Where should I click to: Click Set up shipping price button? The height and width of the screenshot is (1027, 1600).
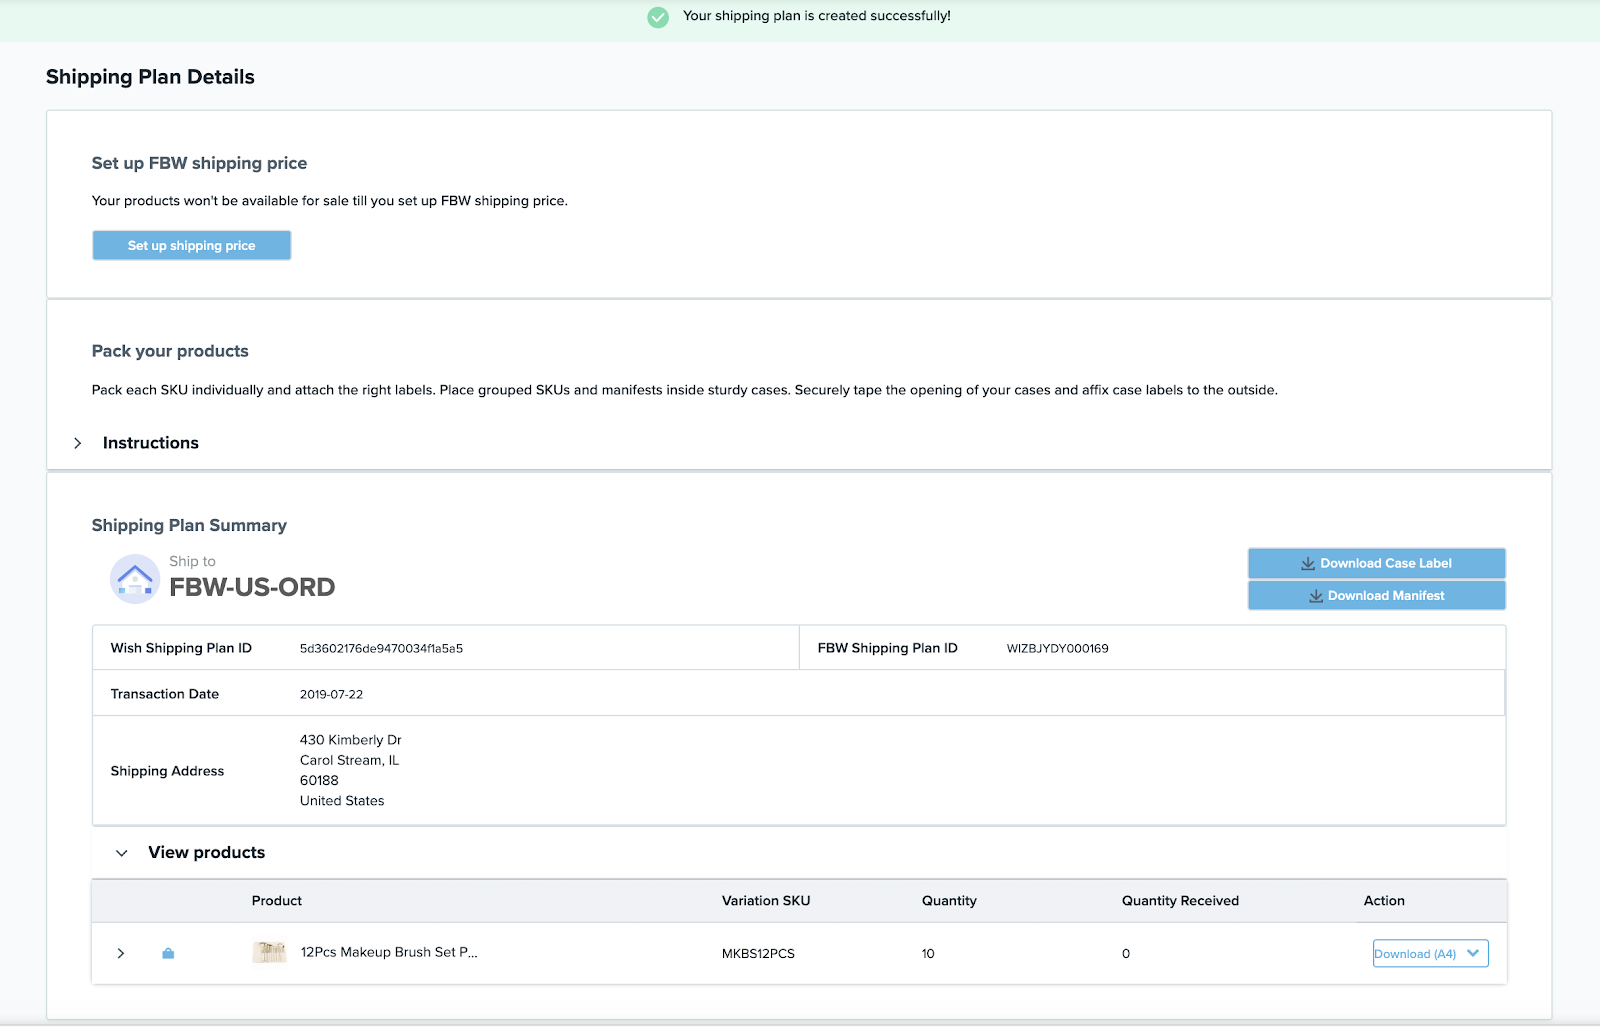tap(192, 246)
